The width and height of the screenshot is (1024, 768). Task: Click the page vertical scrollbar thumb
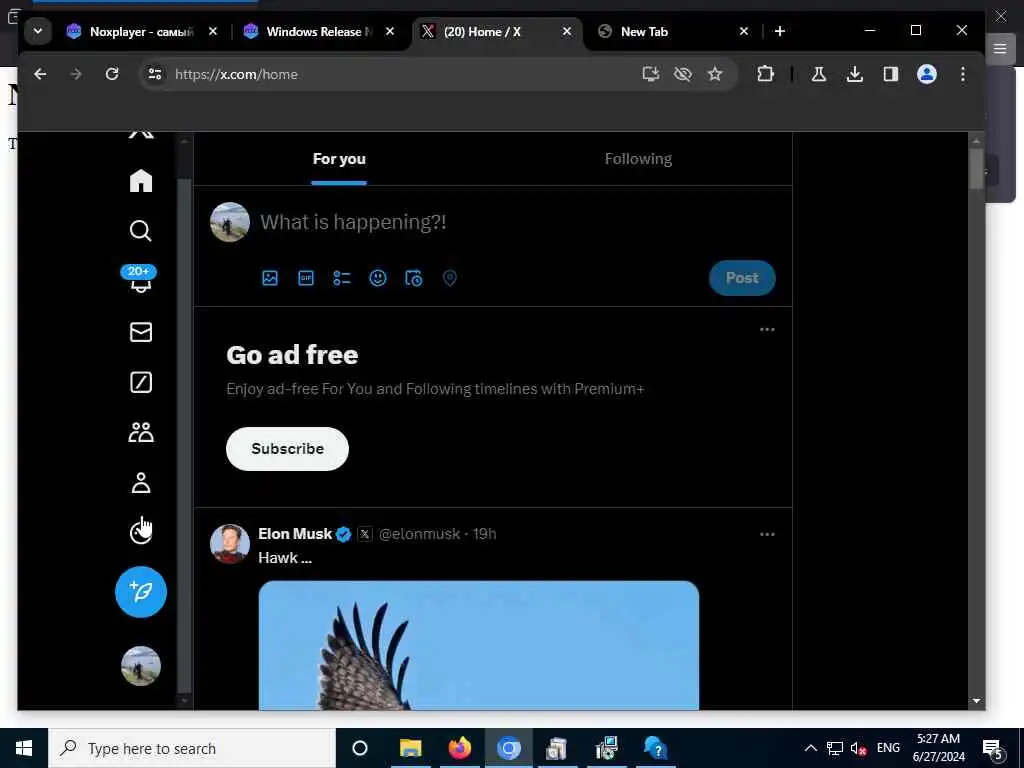point(976,169)
